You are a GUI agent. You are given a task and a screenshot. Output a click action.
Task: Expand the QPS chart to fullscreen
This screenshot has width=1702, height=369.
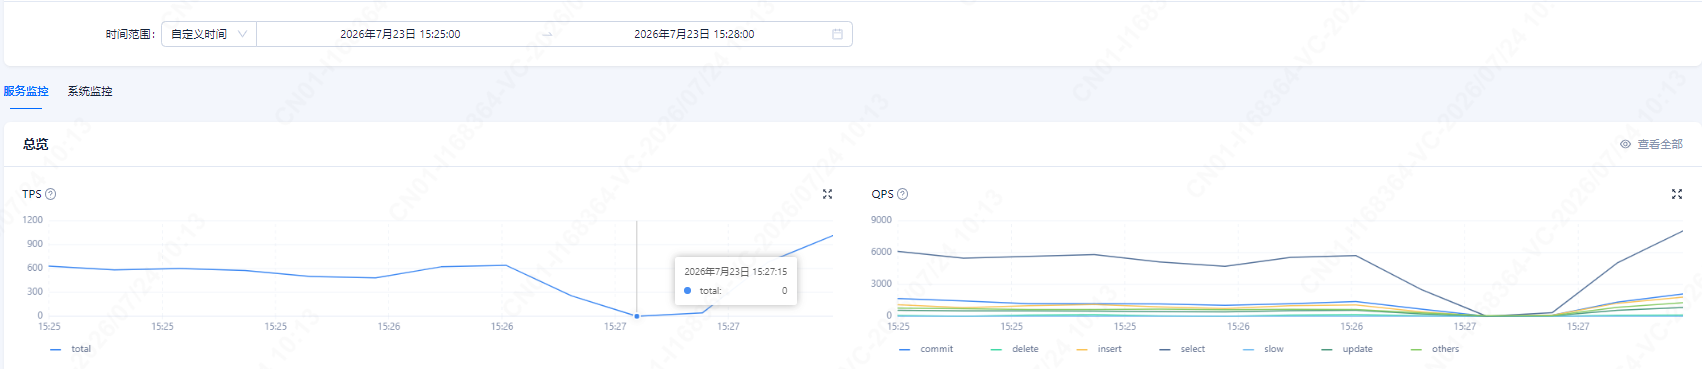pos(1676,194)
